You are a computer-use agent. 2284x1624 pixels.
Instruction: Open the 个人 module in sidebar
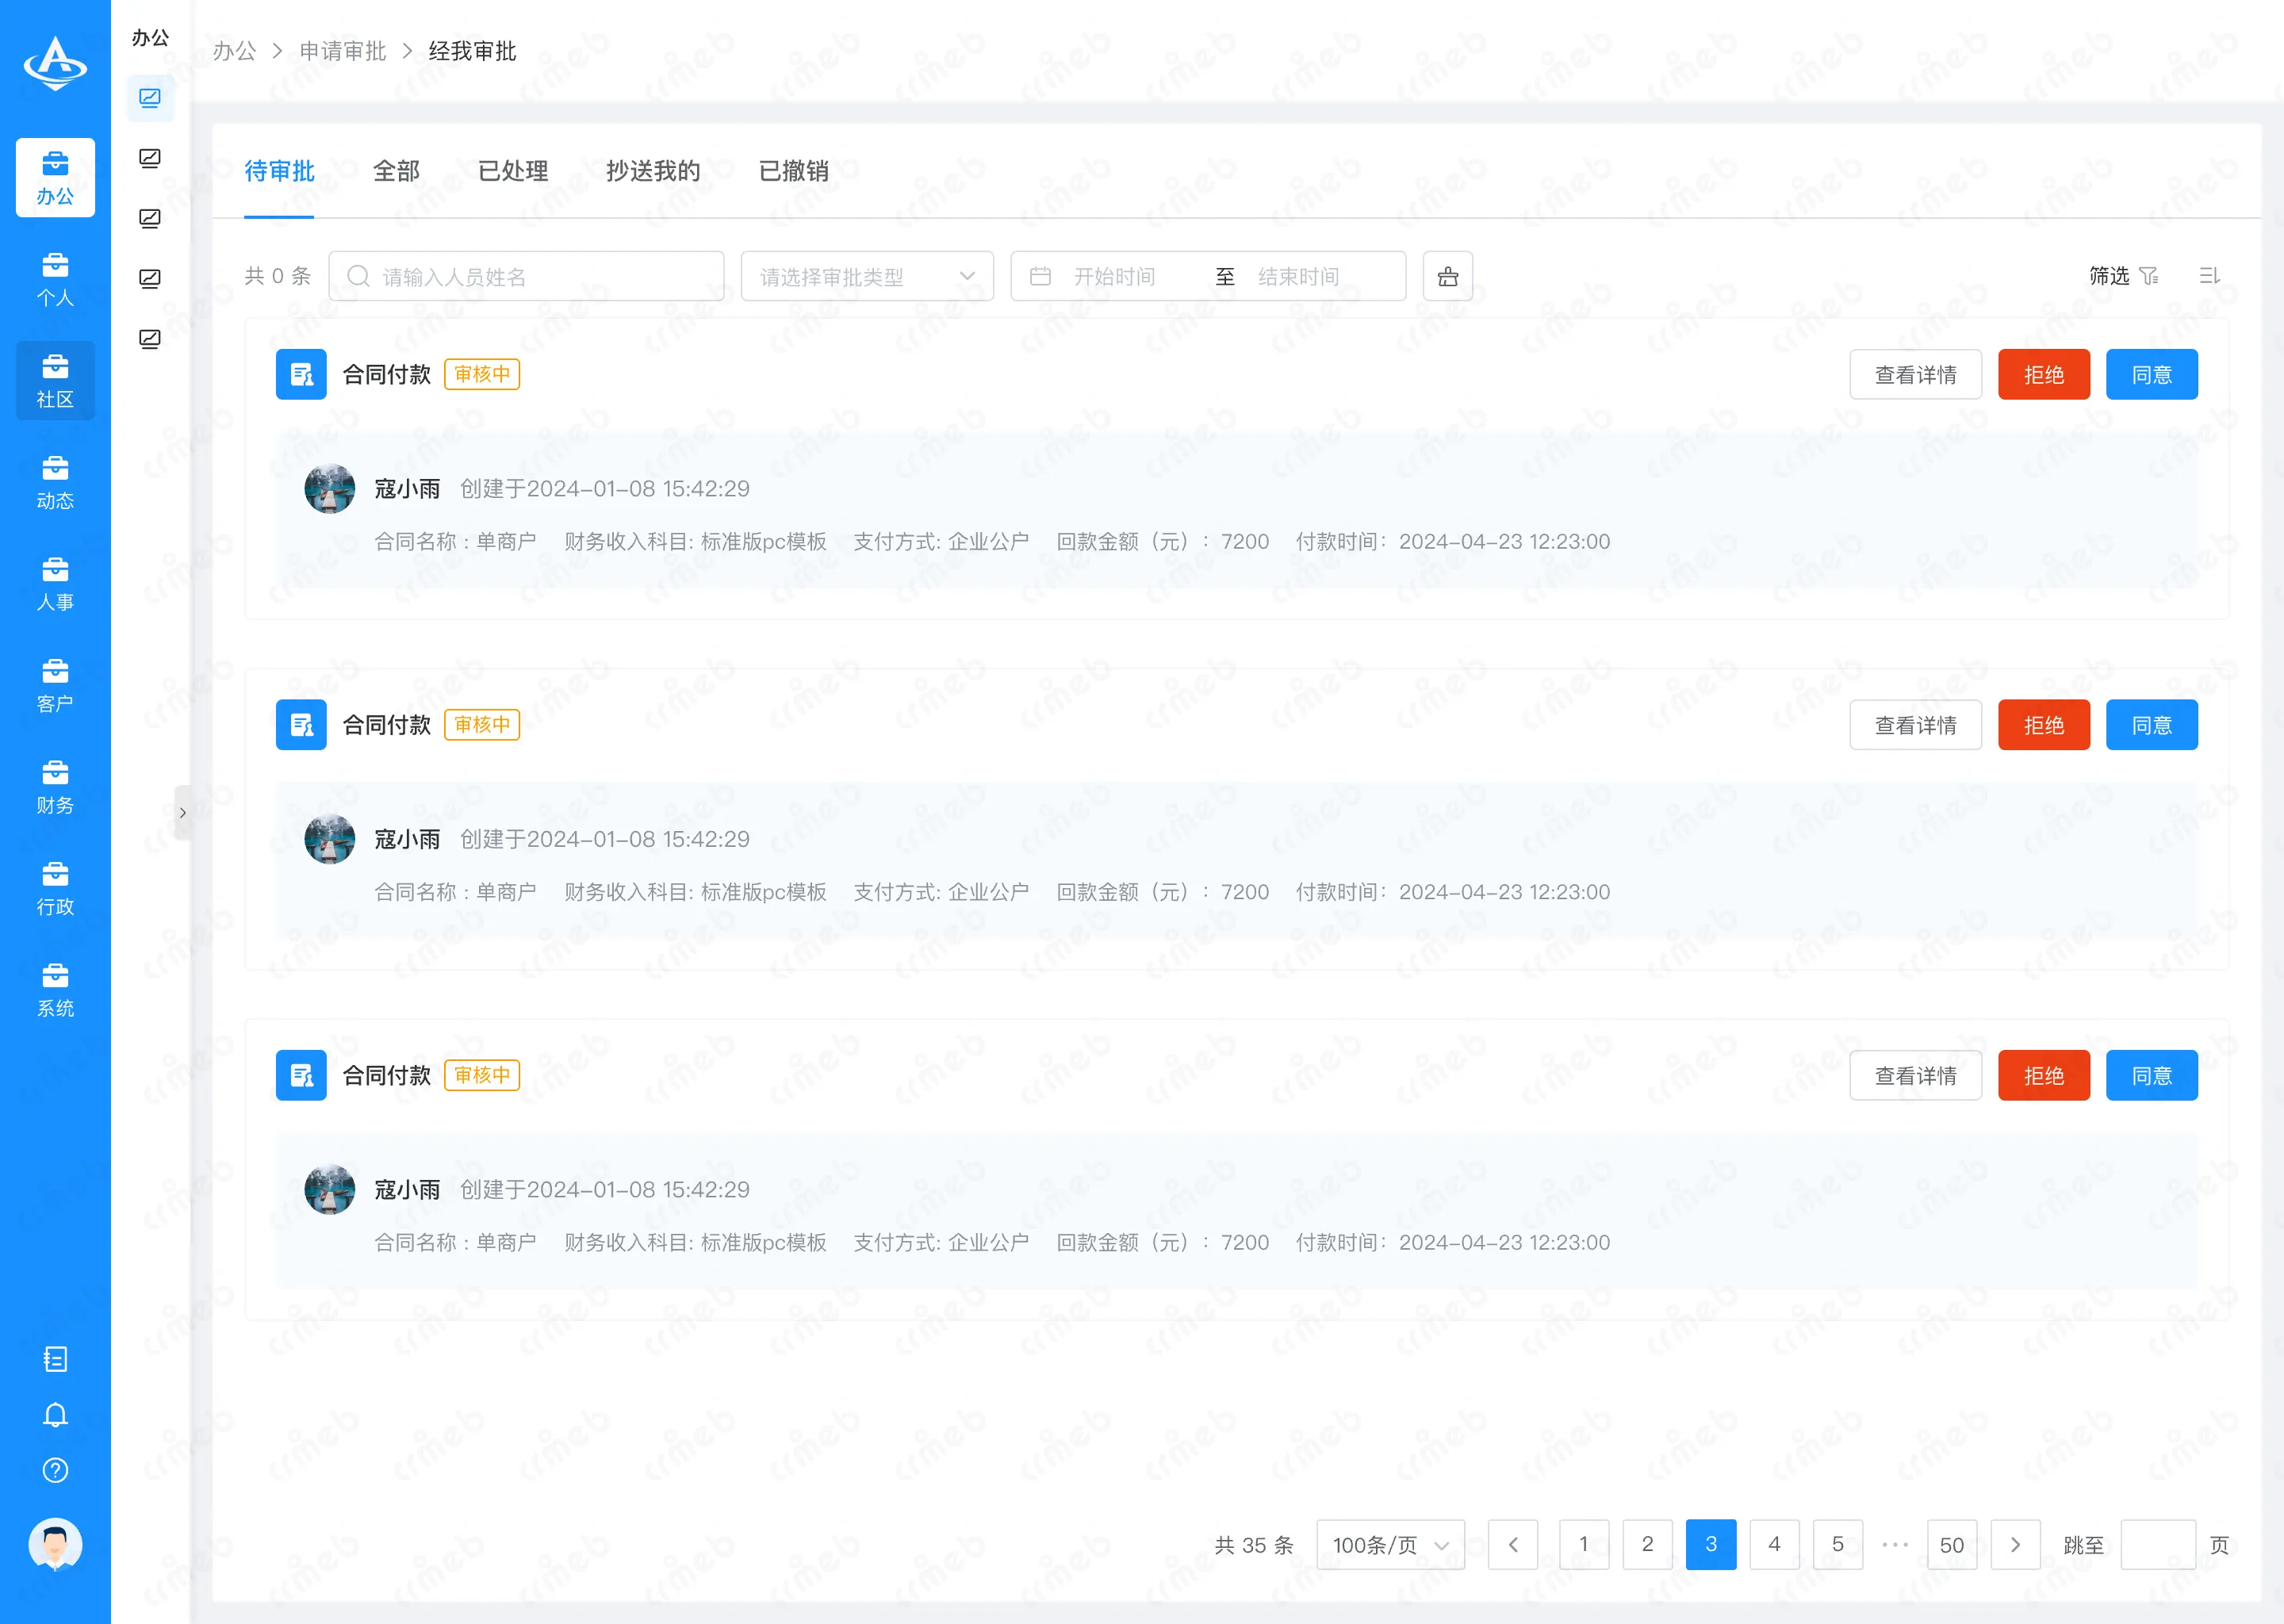(x=55, y=279)
